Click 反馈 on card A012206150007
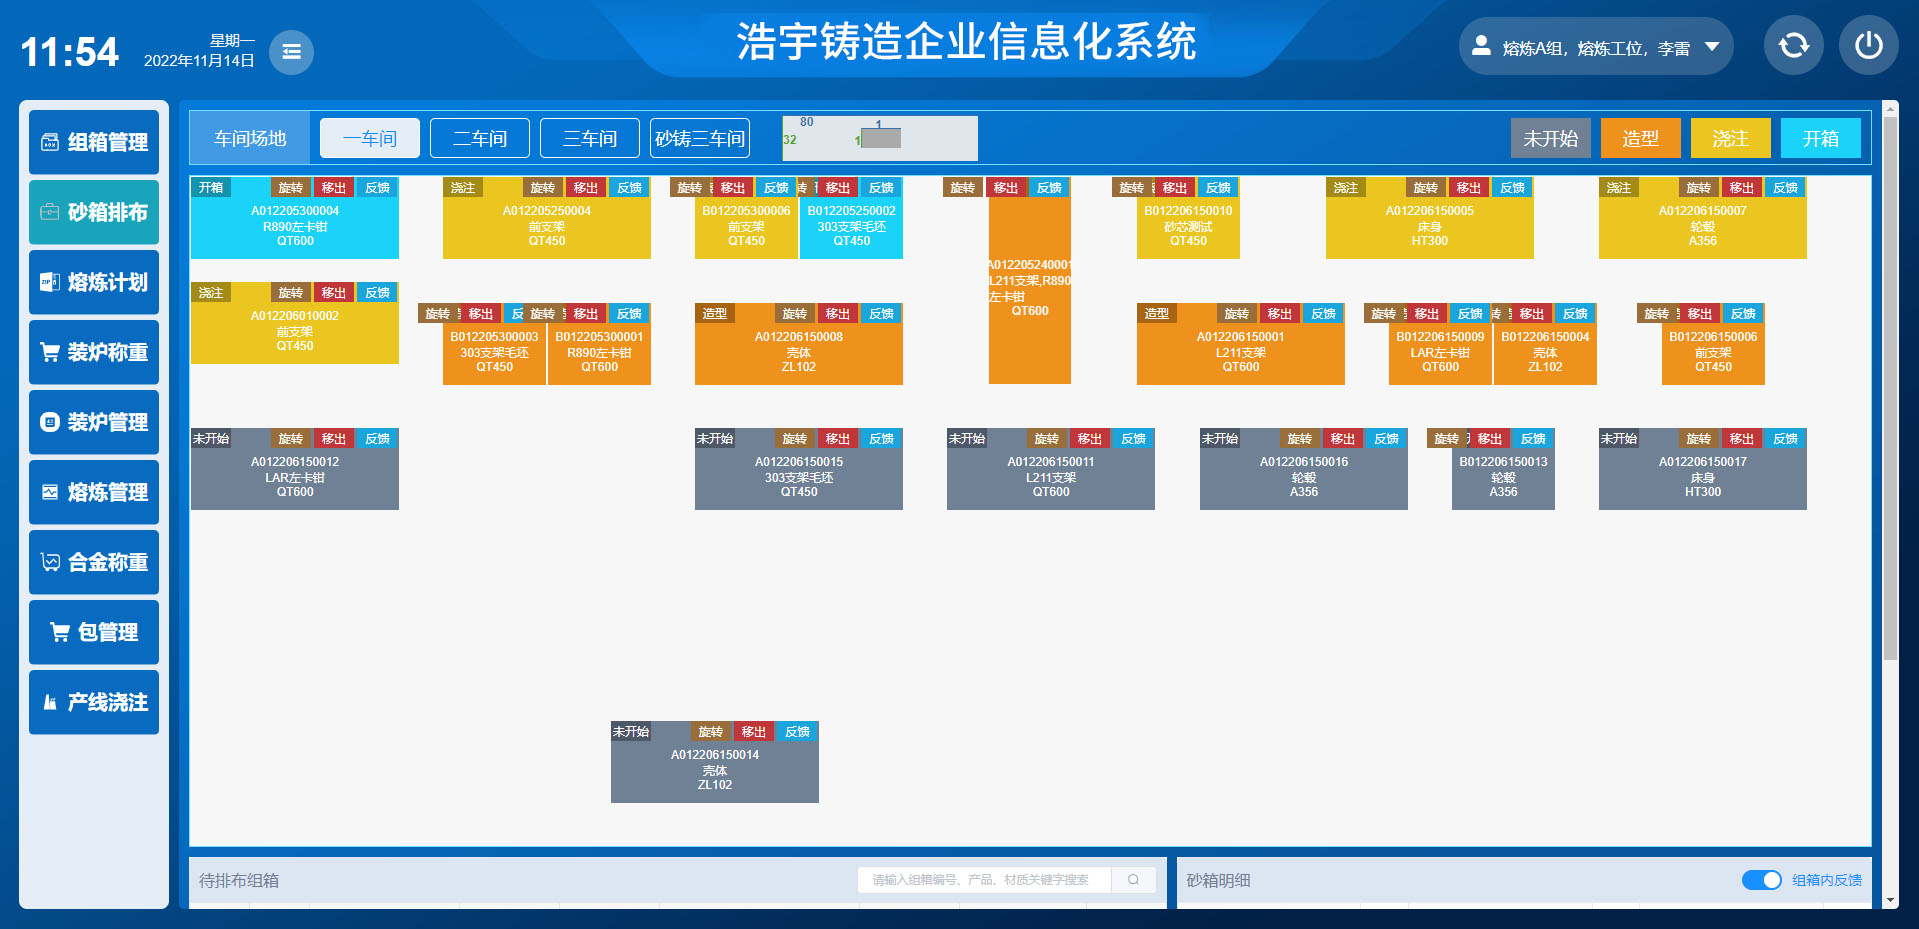 (x=1785, y=187)
